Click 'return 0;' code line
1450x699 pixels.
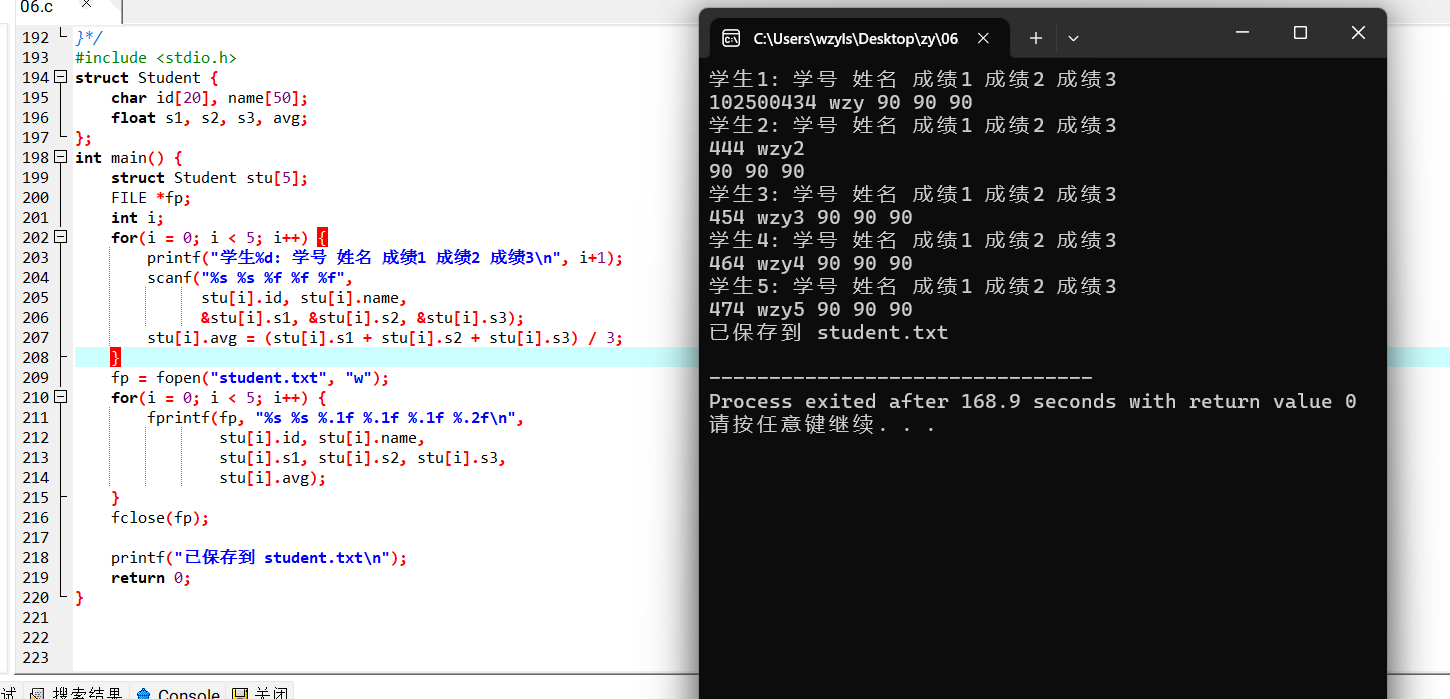(x=151, y=577)
